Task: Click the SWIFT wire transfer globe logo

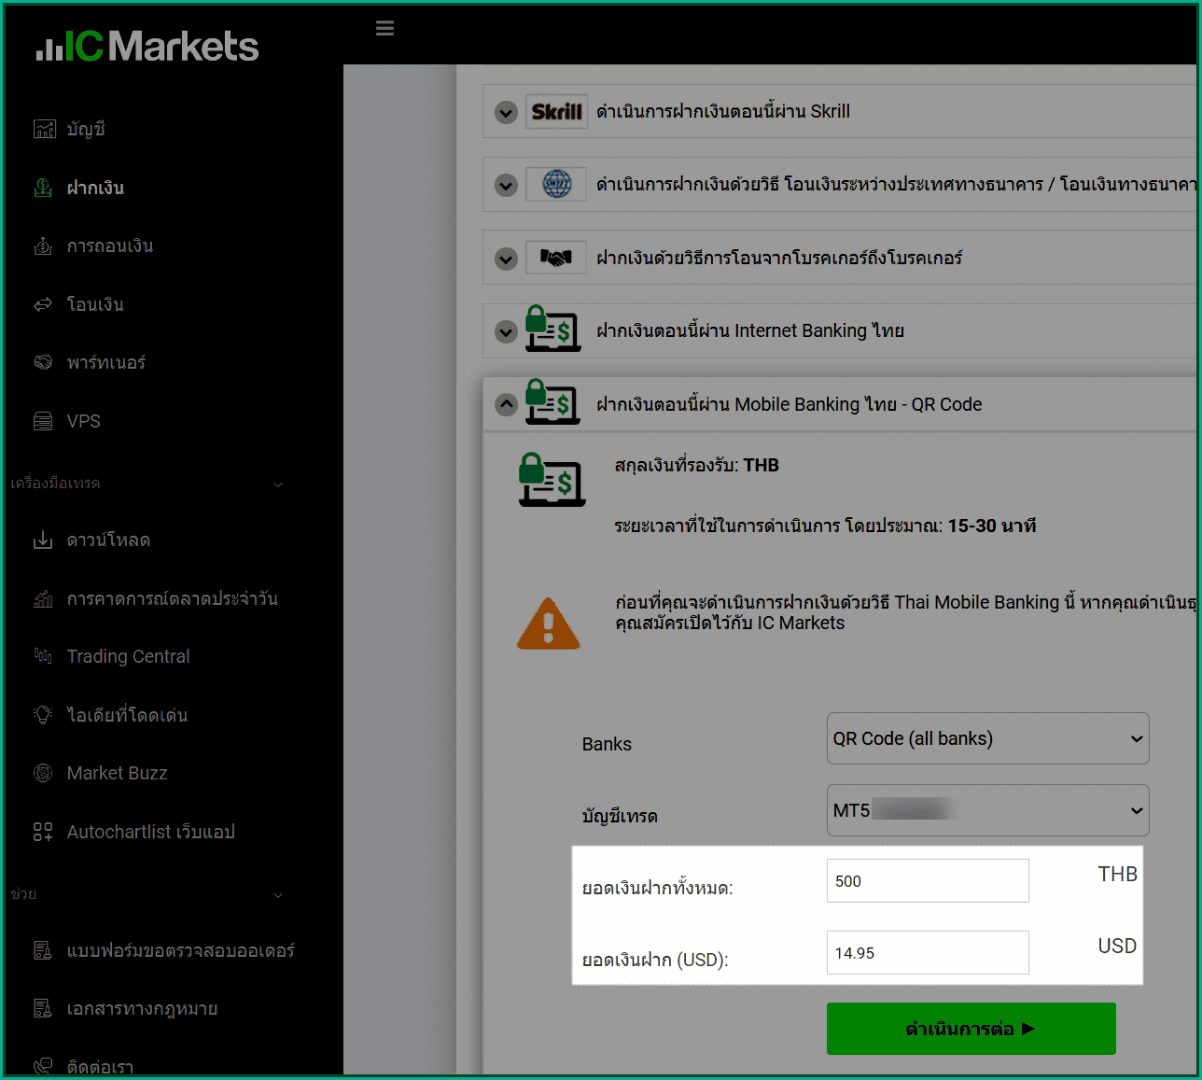Action: click(557, 185)
